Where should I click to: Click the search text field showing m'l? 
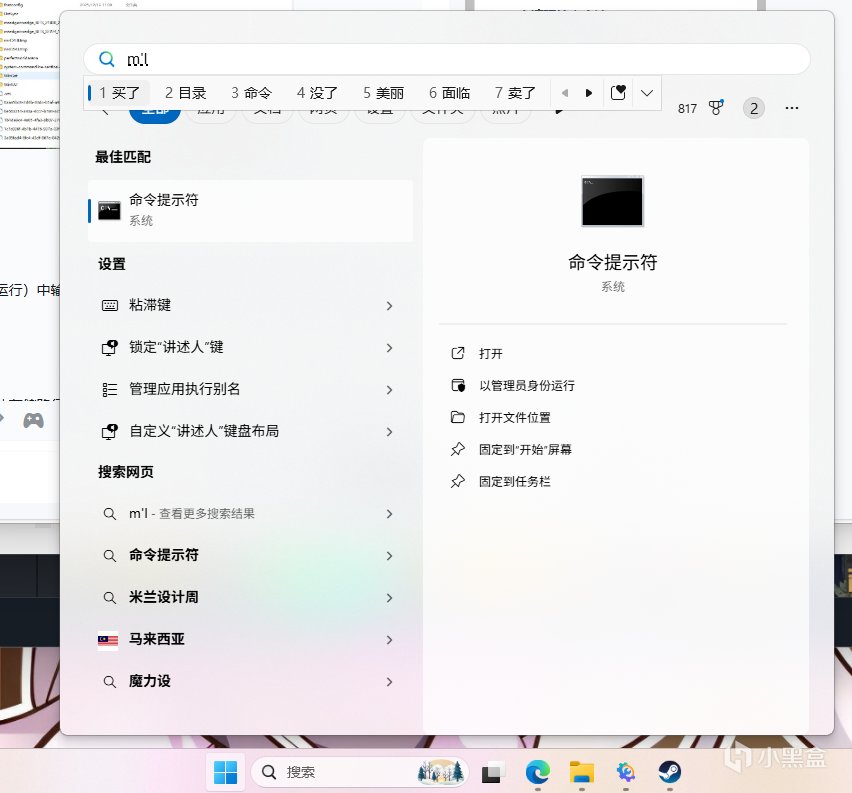click(447, 59)
